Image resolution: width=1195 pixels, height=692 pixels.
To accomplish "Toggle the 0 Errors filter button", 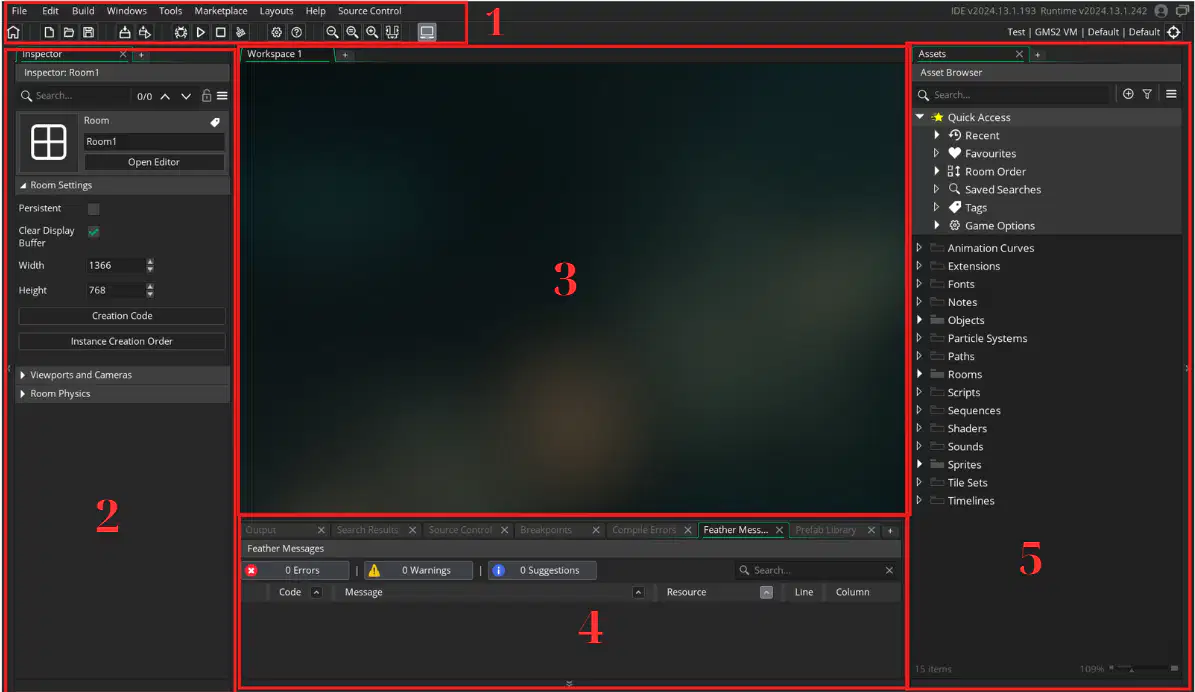I will point(295,570).
